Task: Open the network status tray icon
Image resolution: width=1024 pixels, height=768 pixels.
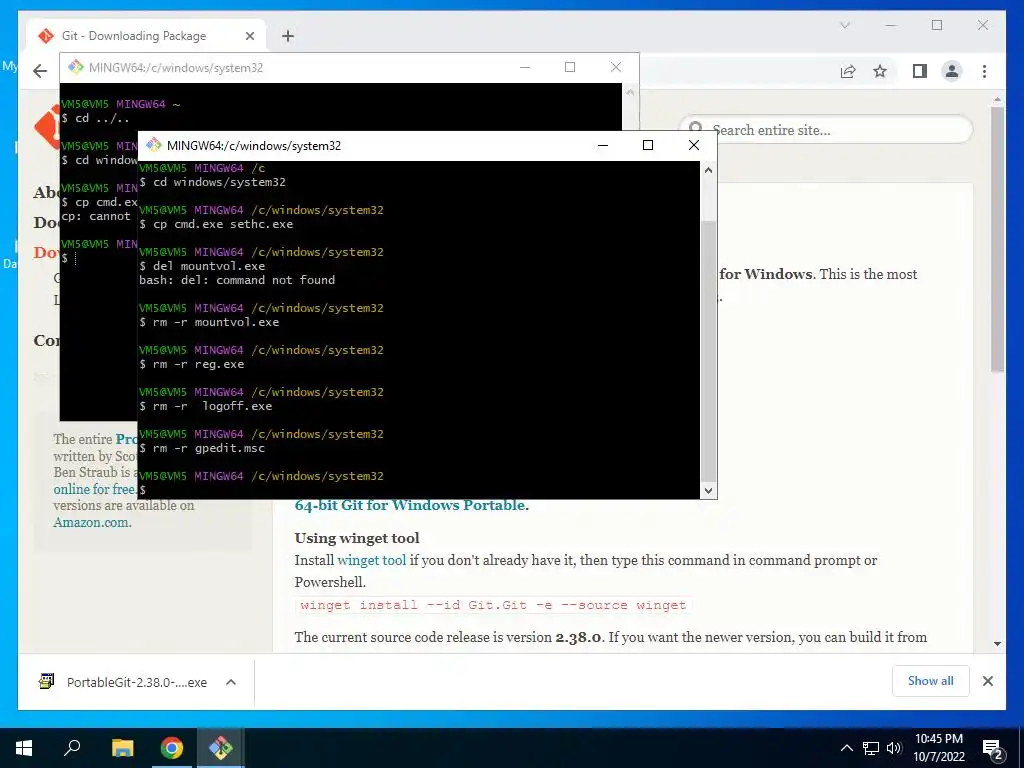Action: click(x=871, y=748)
